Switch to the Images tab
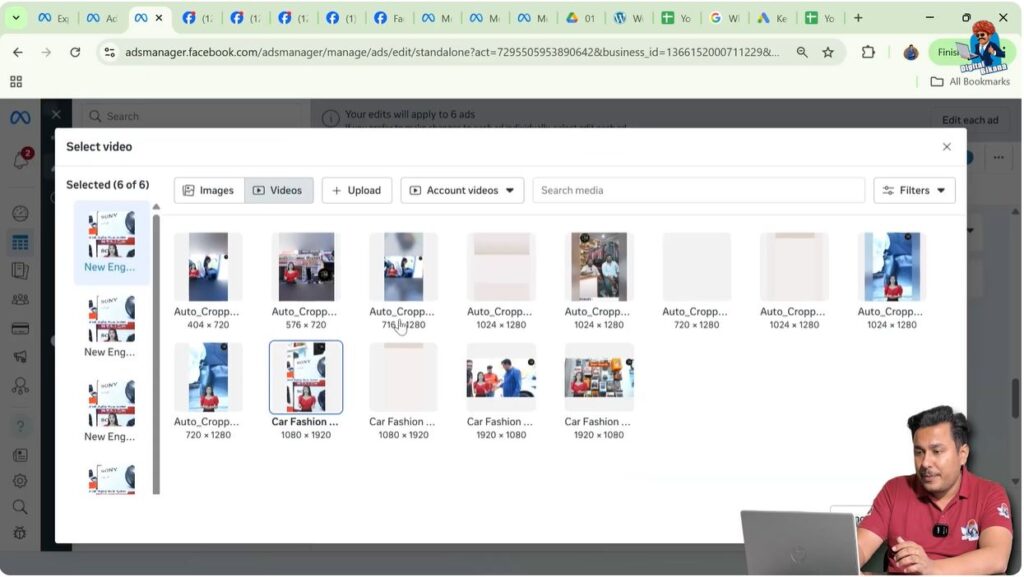 tap(208, 190)
